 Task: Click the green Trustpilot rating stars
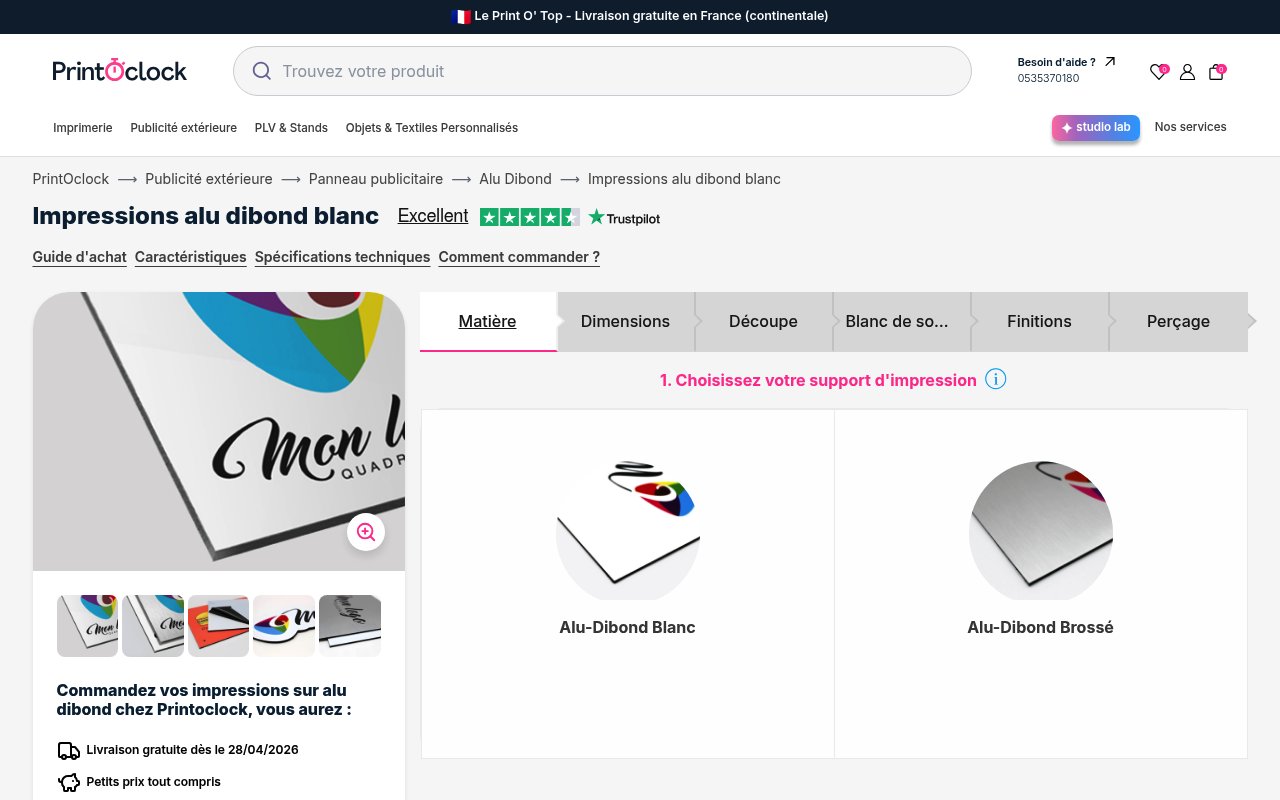point(530,216)
